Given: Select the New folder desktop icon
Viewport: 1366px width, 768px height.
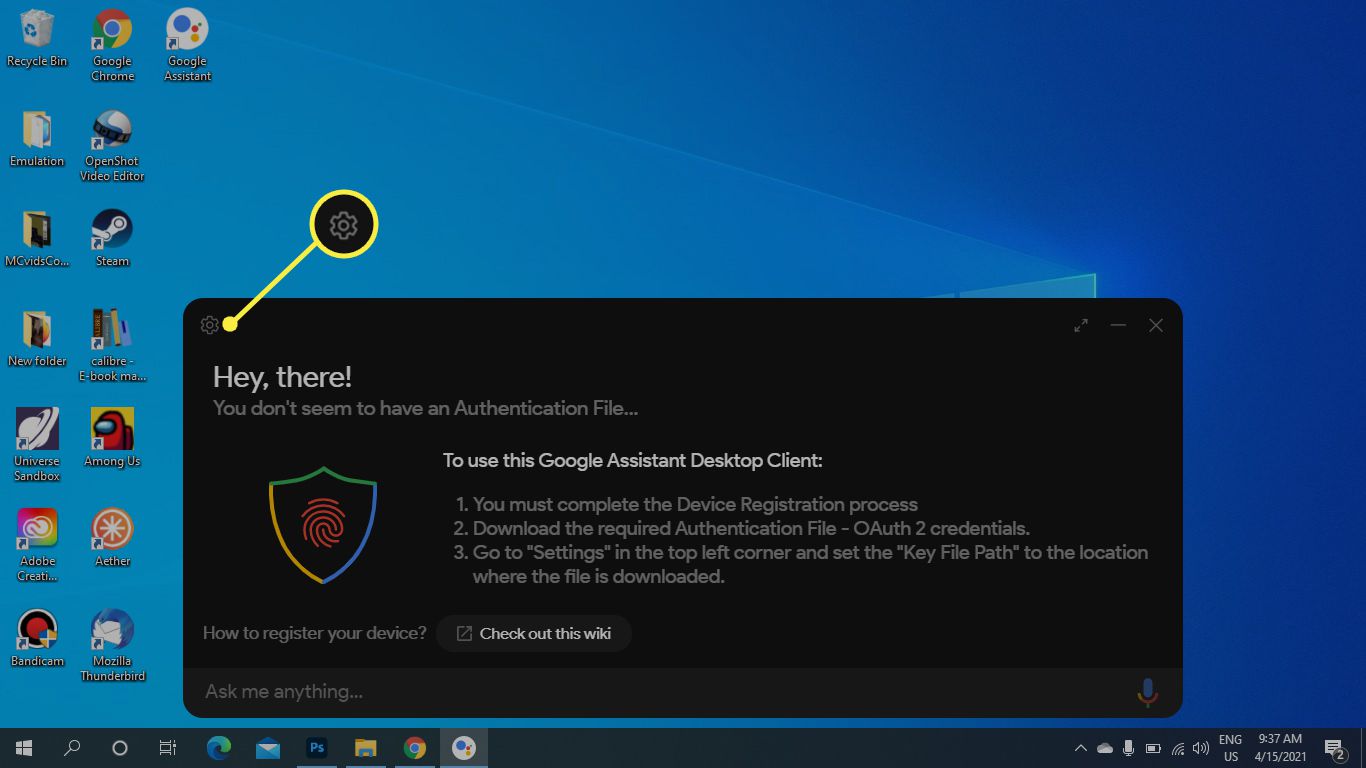Looking at the screenshot, I should 37,339.
